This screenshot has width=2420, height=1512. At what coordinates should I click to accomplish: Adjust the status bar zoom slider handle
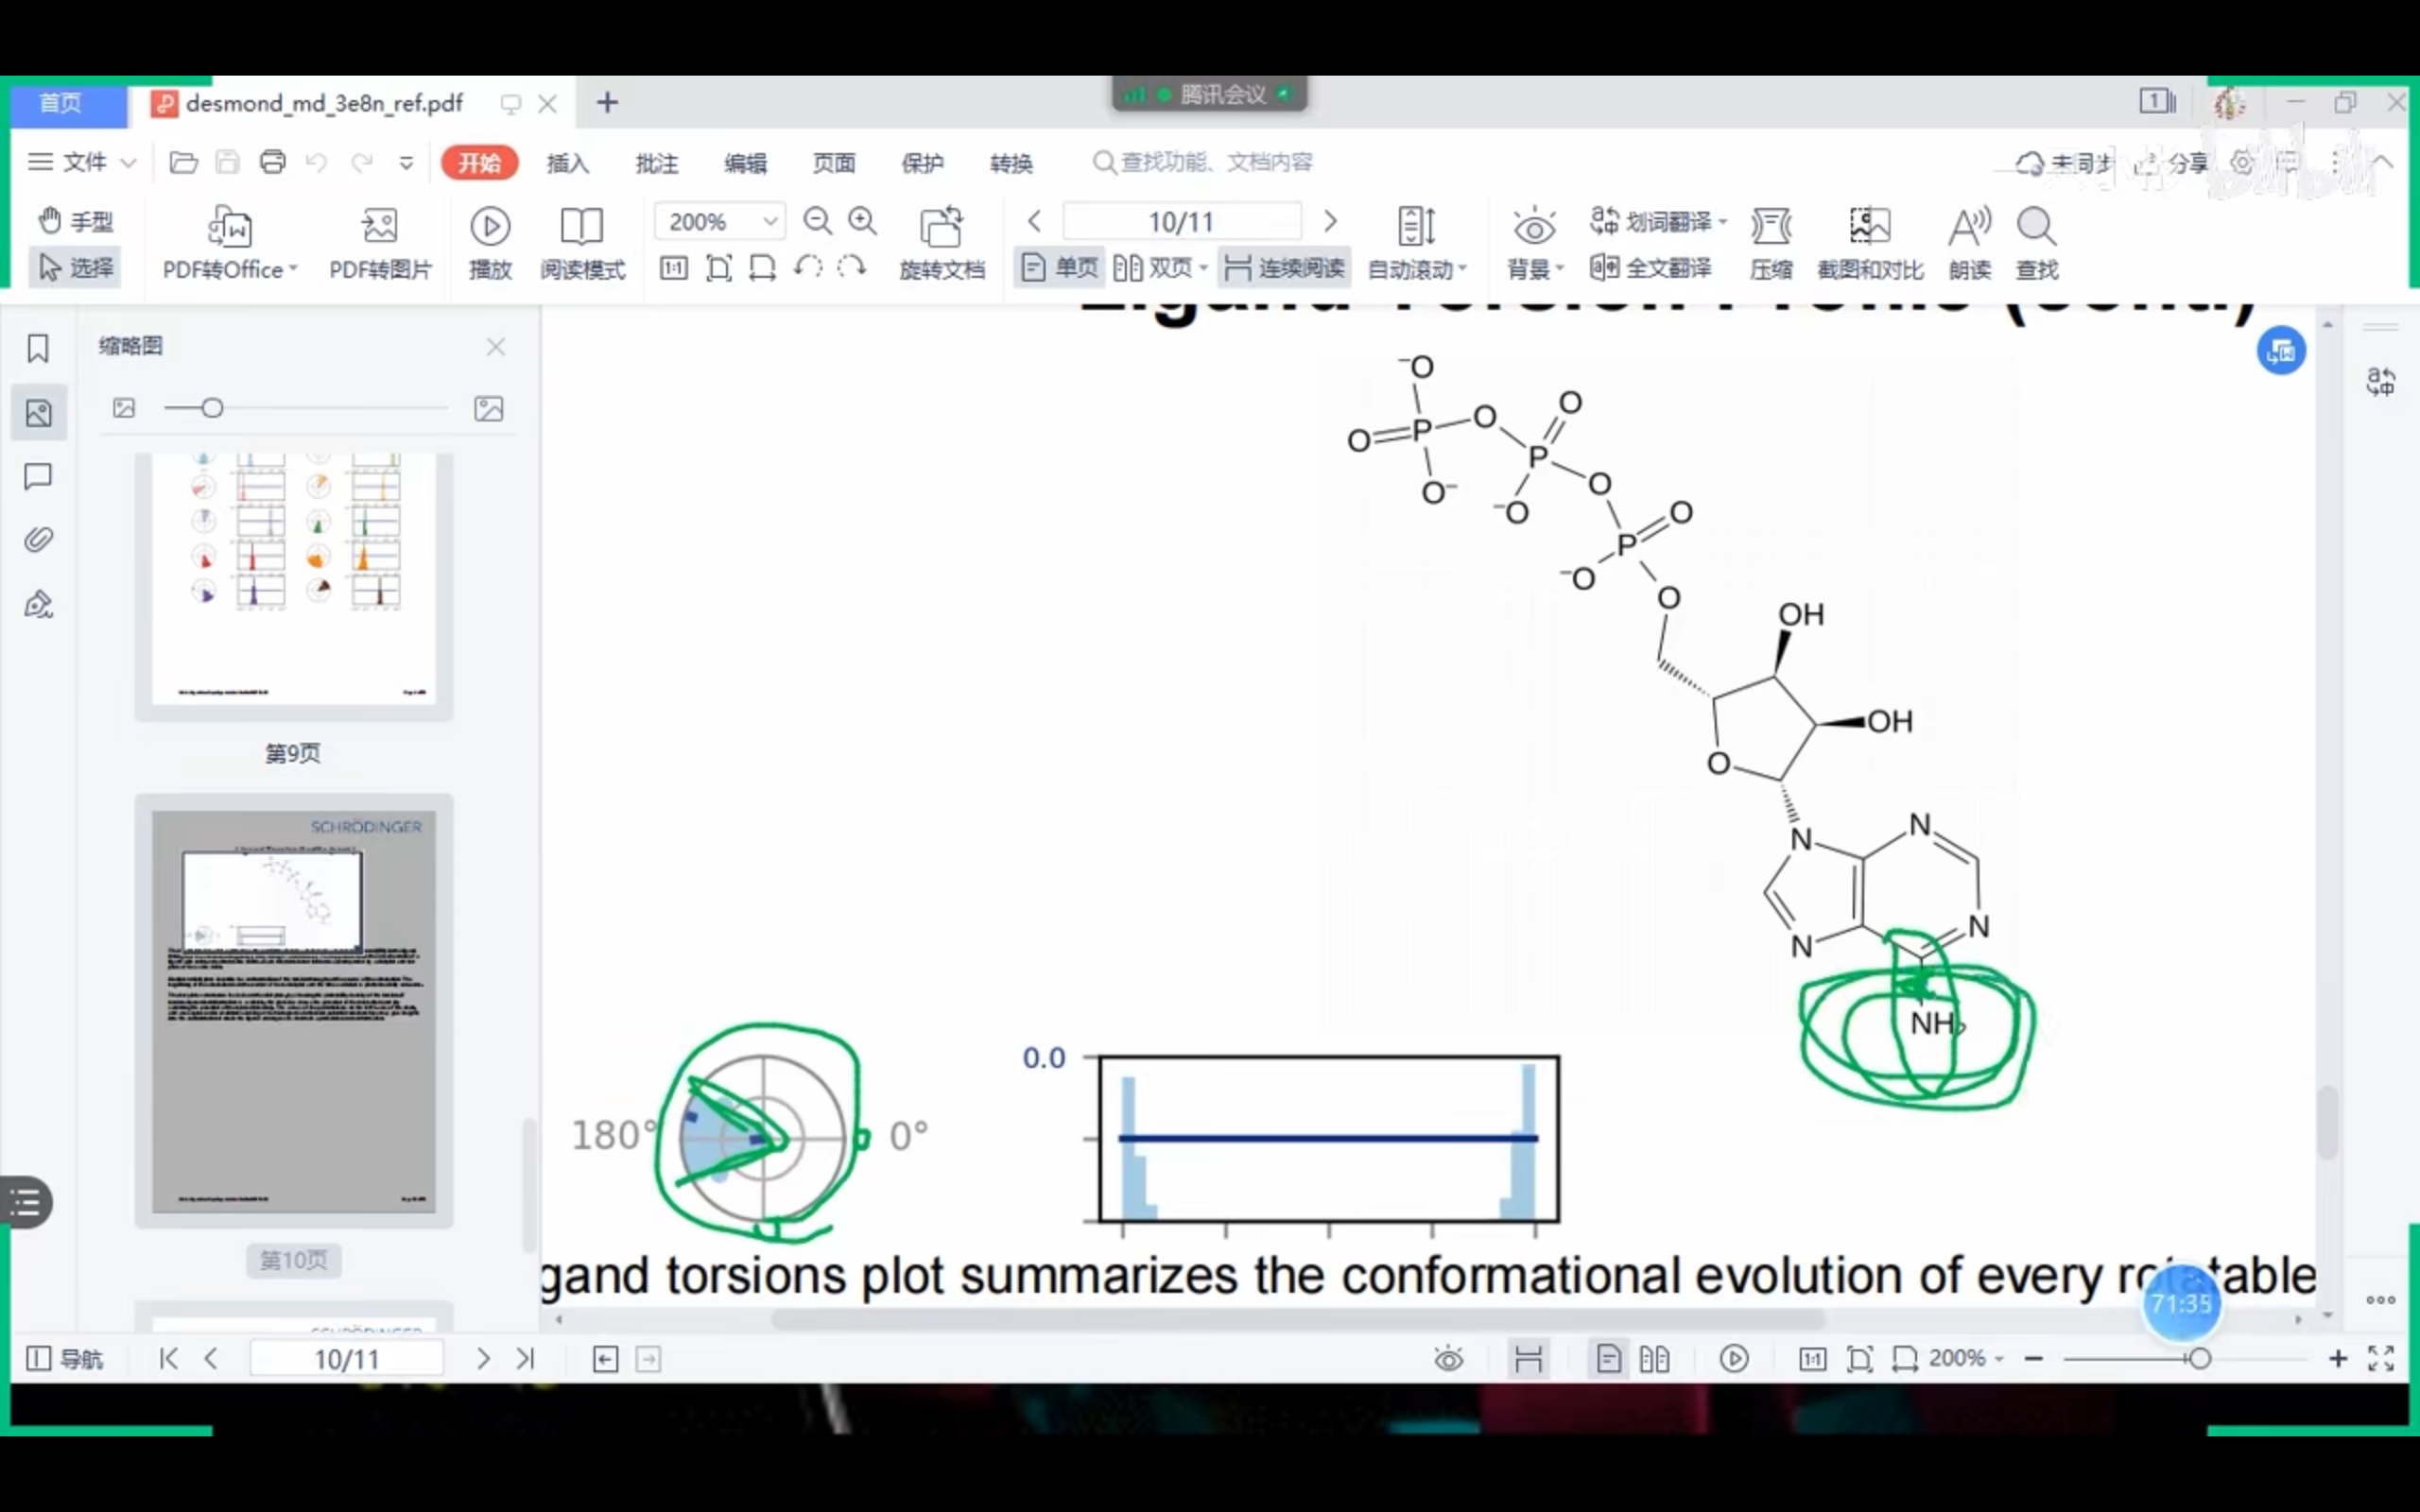2199,1358
